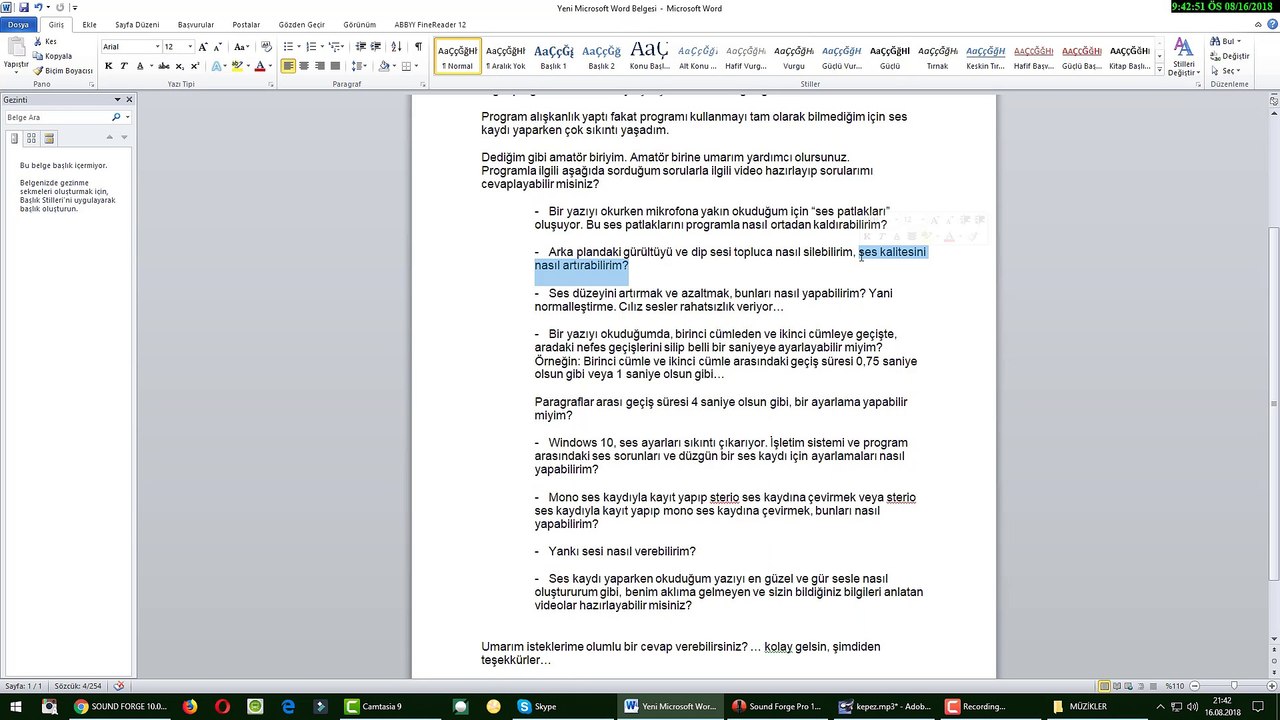Open Camtasia 9 from taskbar
Viewport: 1280px width, 720px height.
coord(373,706)
